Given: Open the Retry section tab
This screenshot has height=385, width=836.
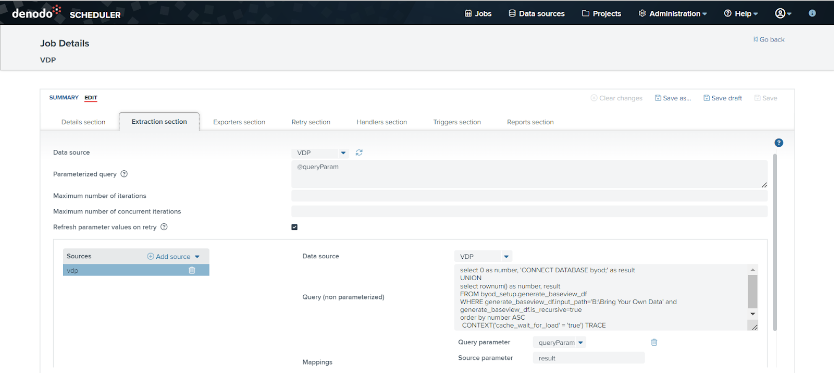Looking at the screenshot, I should 311,122.
